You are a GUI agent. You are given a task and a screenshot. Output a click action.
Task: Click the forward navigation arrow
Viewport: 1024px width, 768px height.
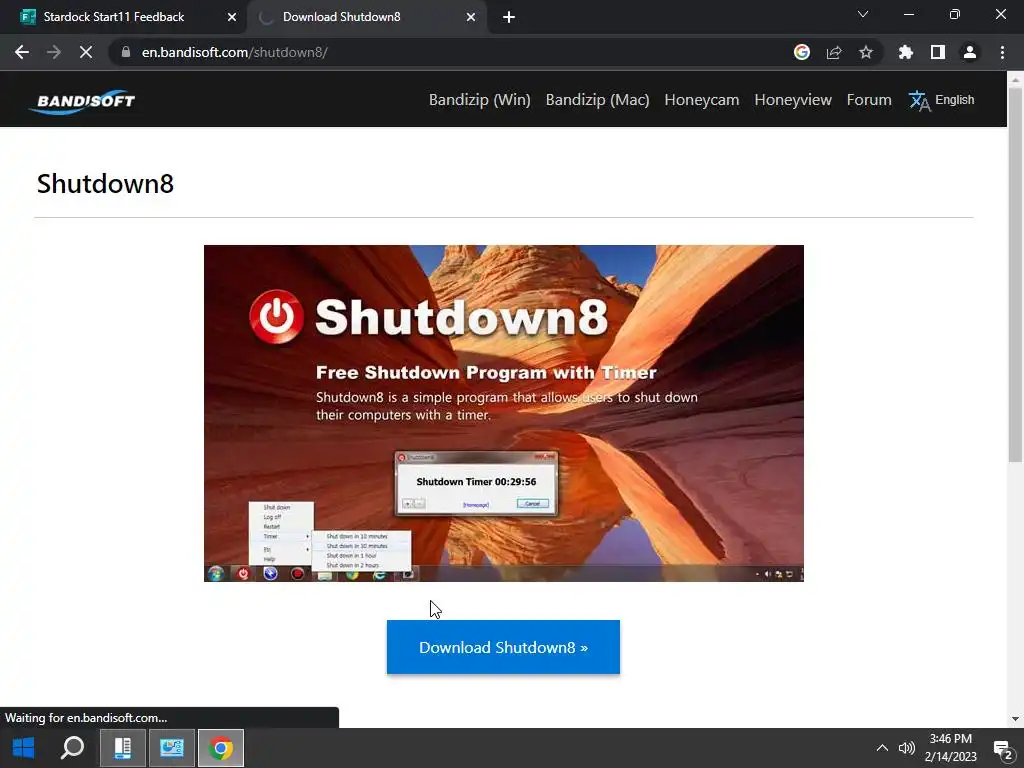point(54,52)
